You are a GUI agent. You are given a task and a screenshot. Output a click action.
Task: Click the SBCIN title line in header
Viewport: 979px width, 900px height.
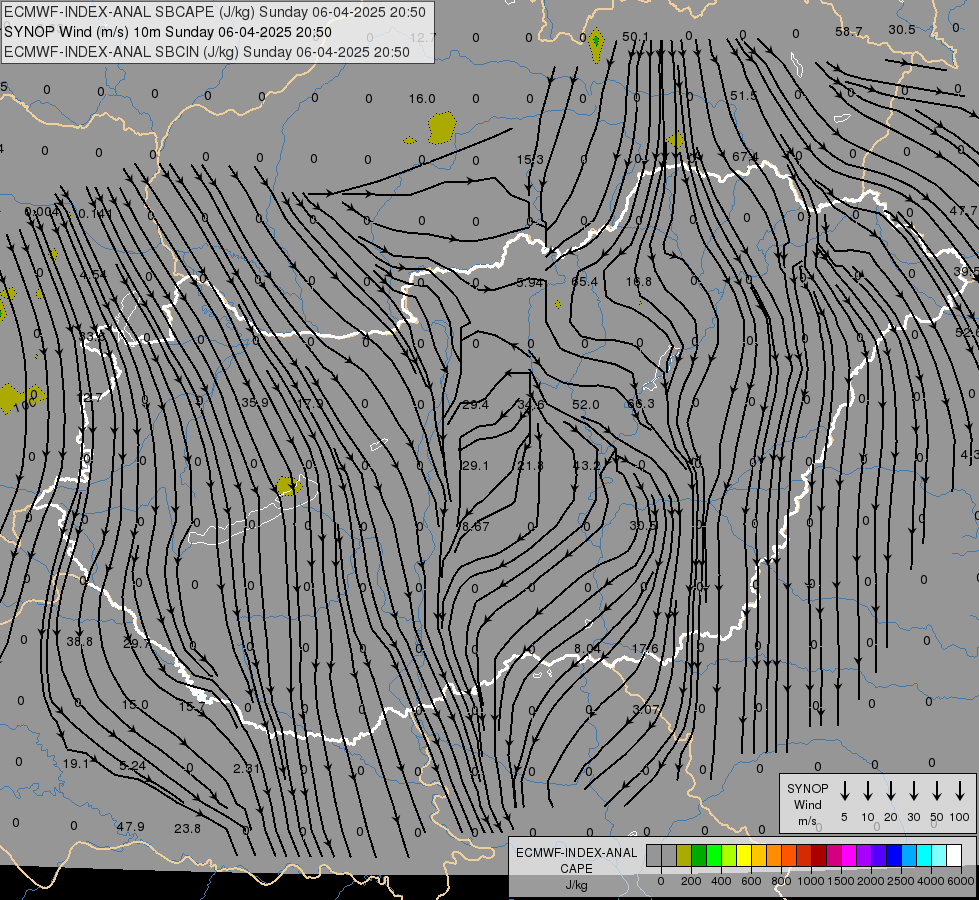[x=207, y=52]
